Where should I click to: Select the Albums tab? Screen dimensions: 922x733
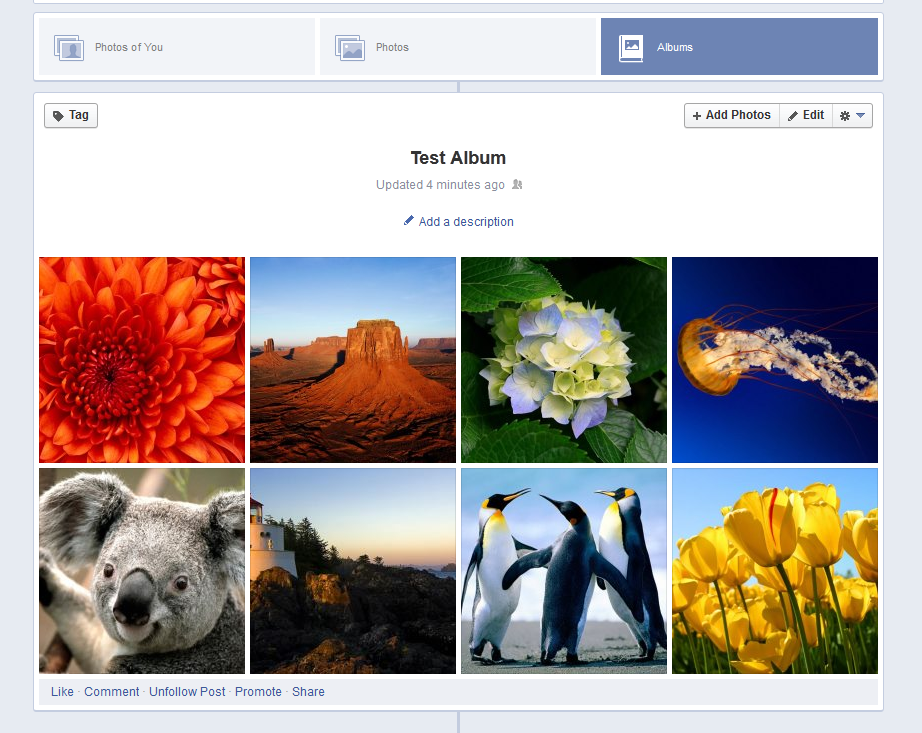(739, 46)
